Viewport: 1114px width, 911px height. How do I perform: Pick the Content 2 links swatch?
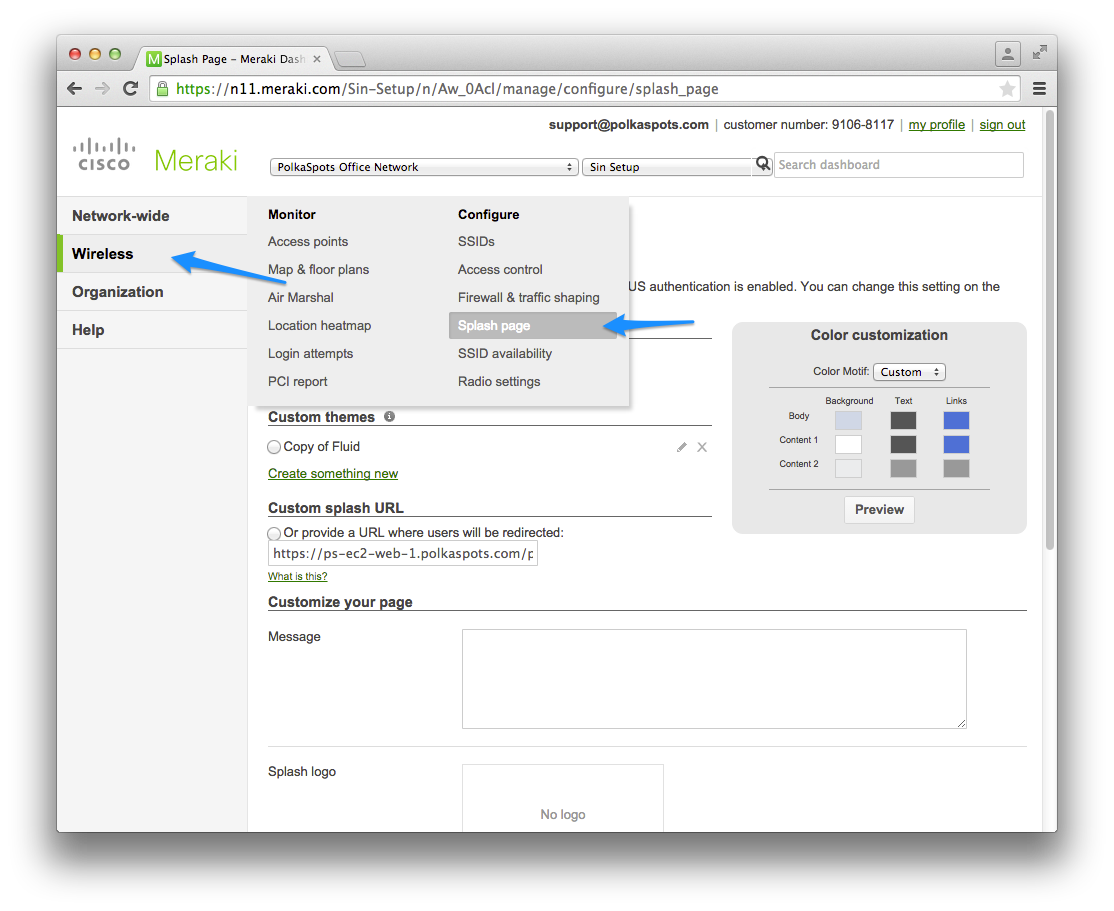coord(956,468)
